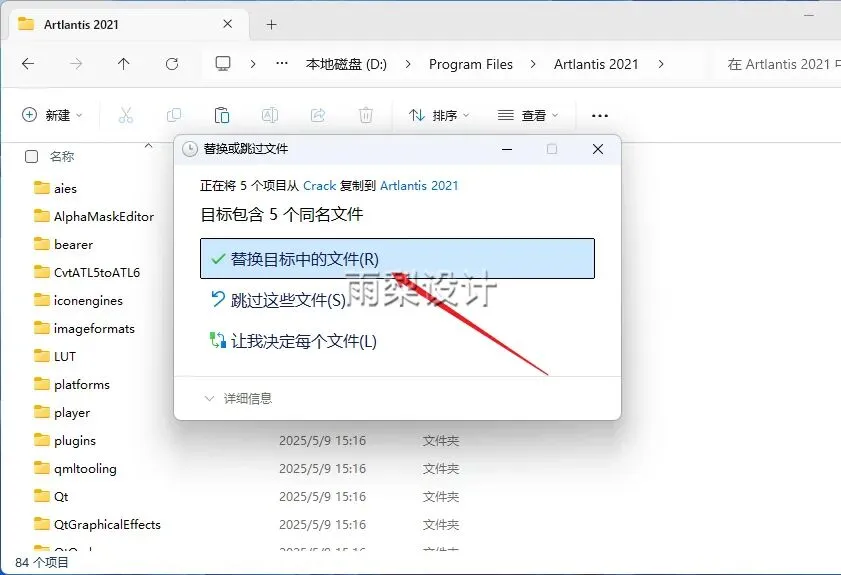This screenshot has height=575, width=841.
Task: Toggle the select-all checkbox beside 名称
Action: tap(32, 157)
